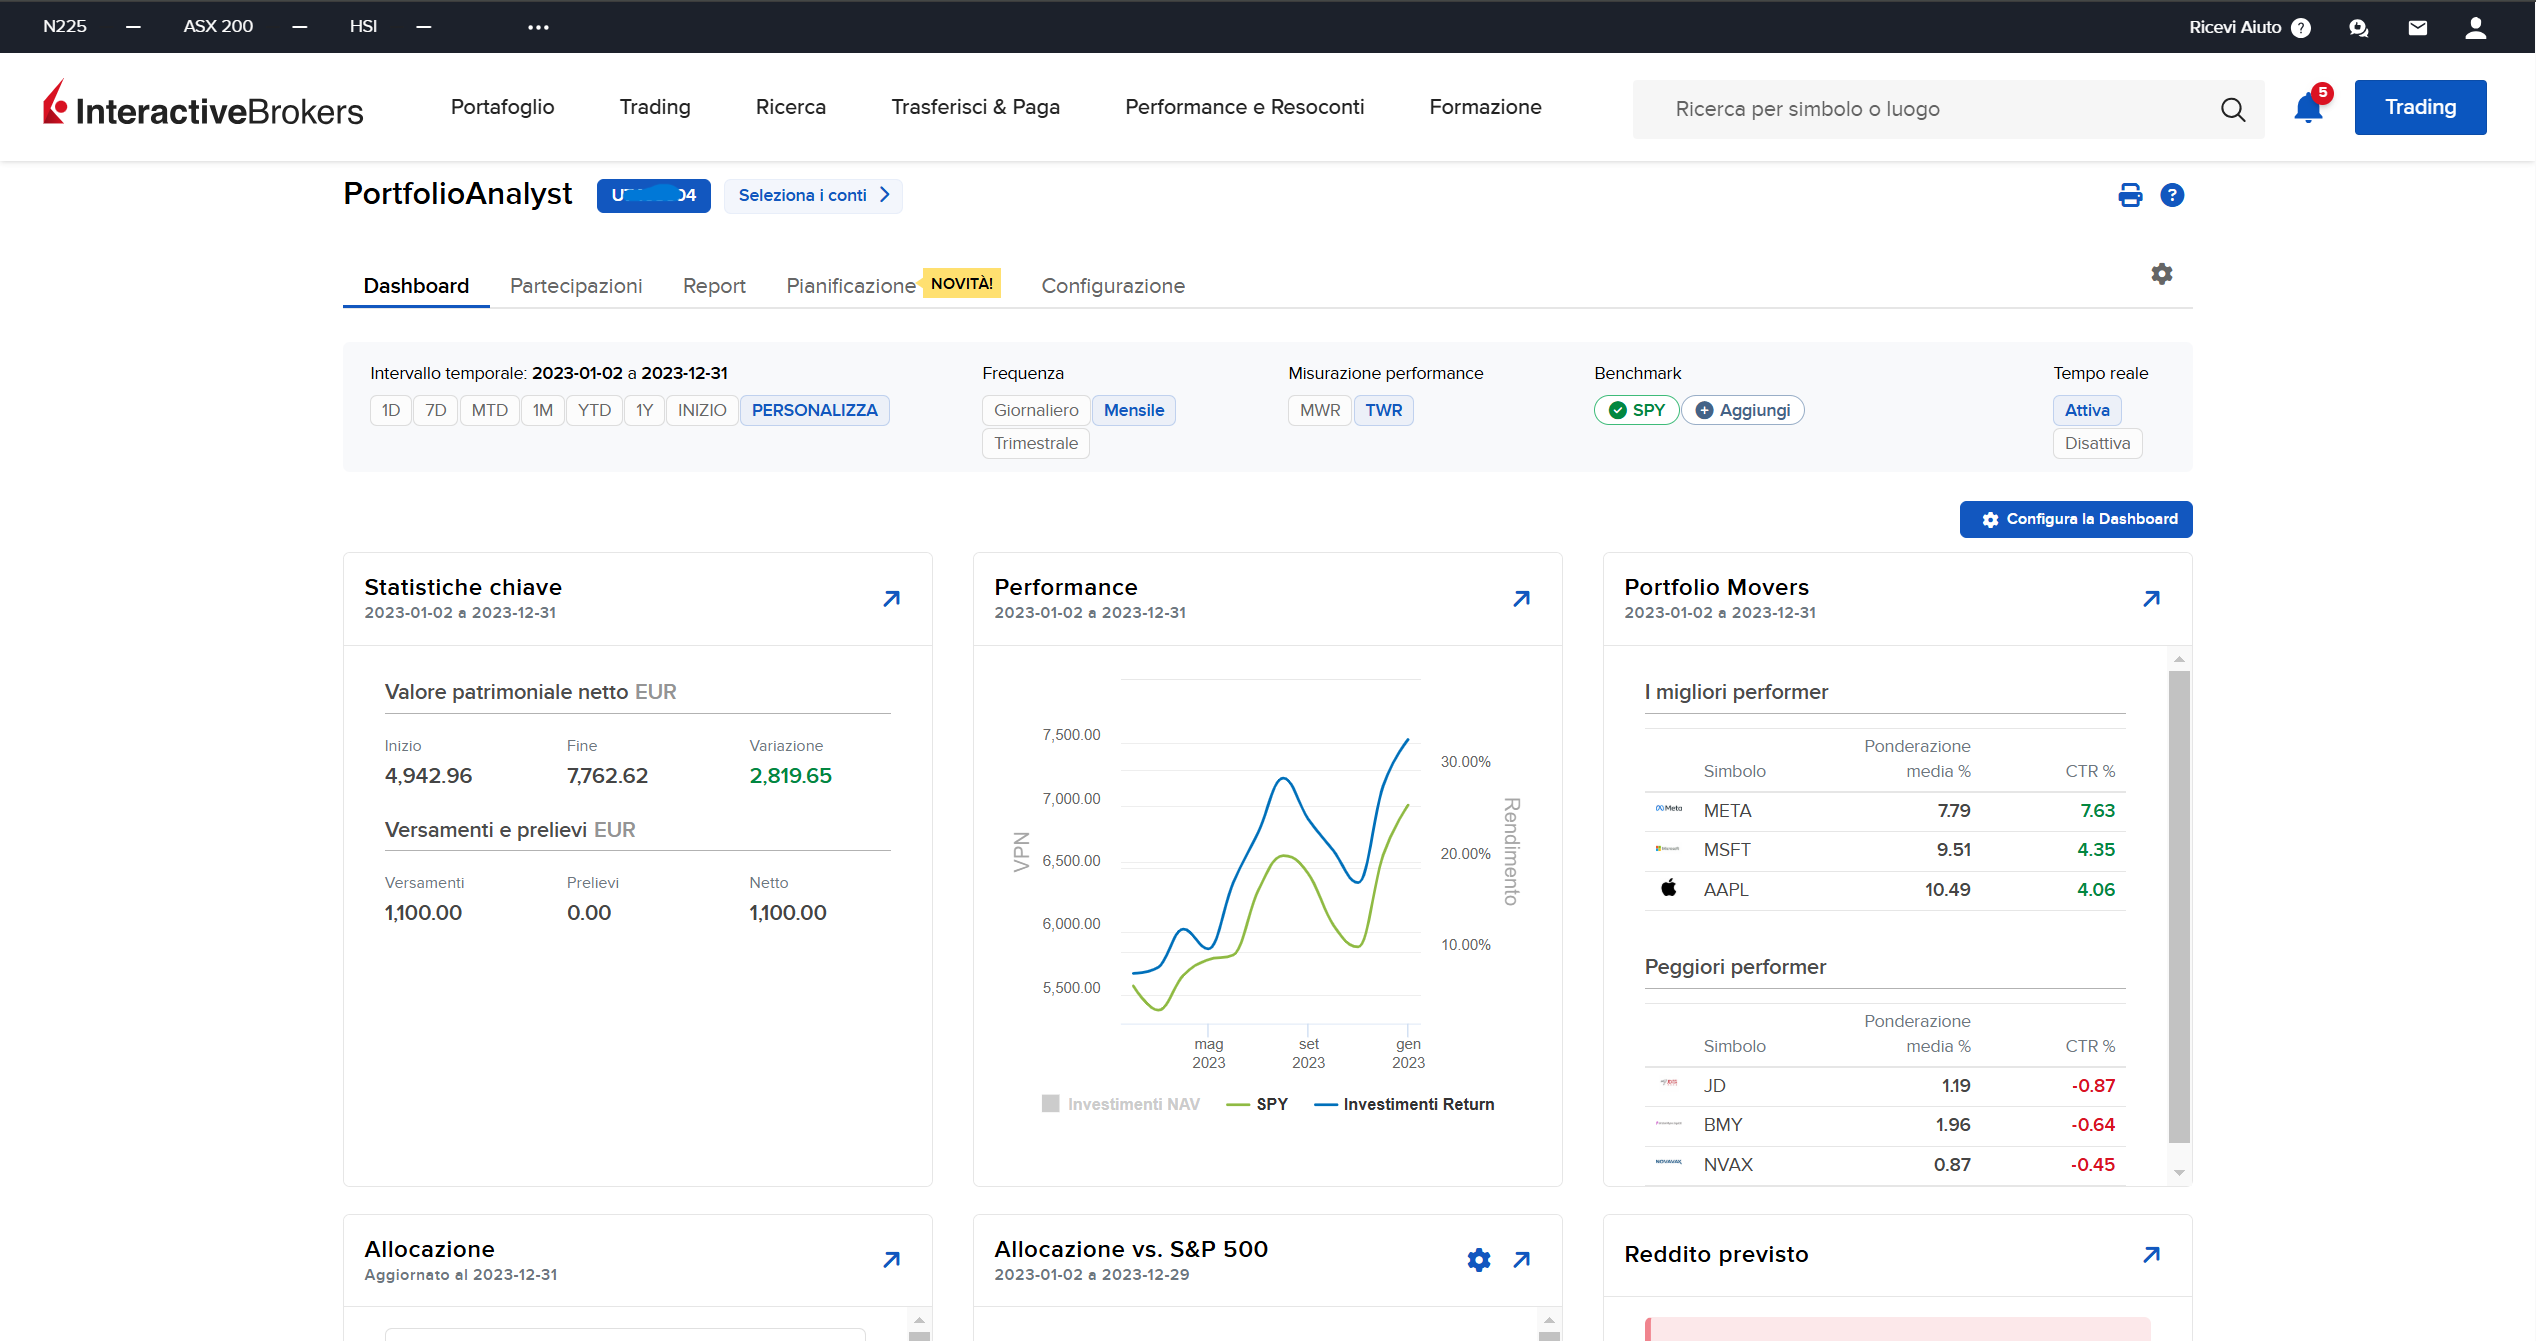Select the INIZIO time range
2536x1341 pixels.
pos(702,410)
